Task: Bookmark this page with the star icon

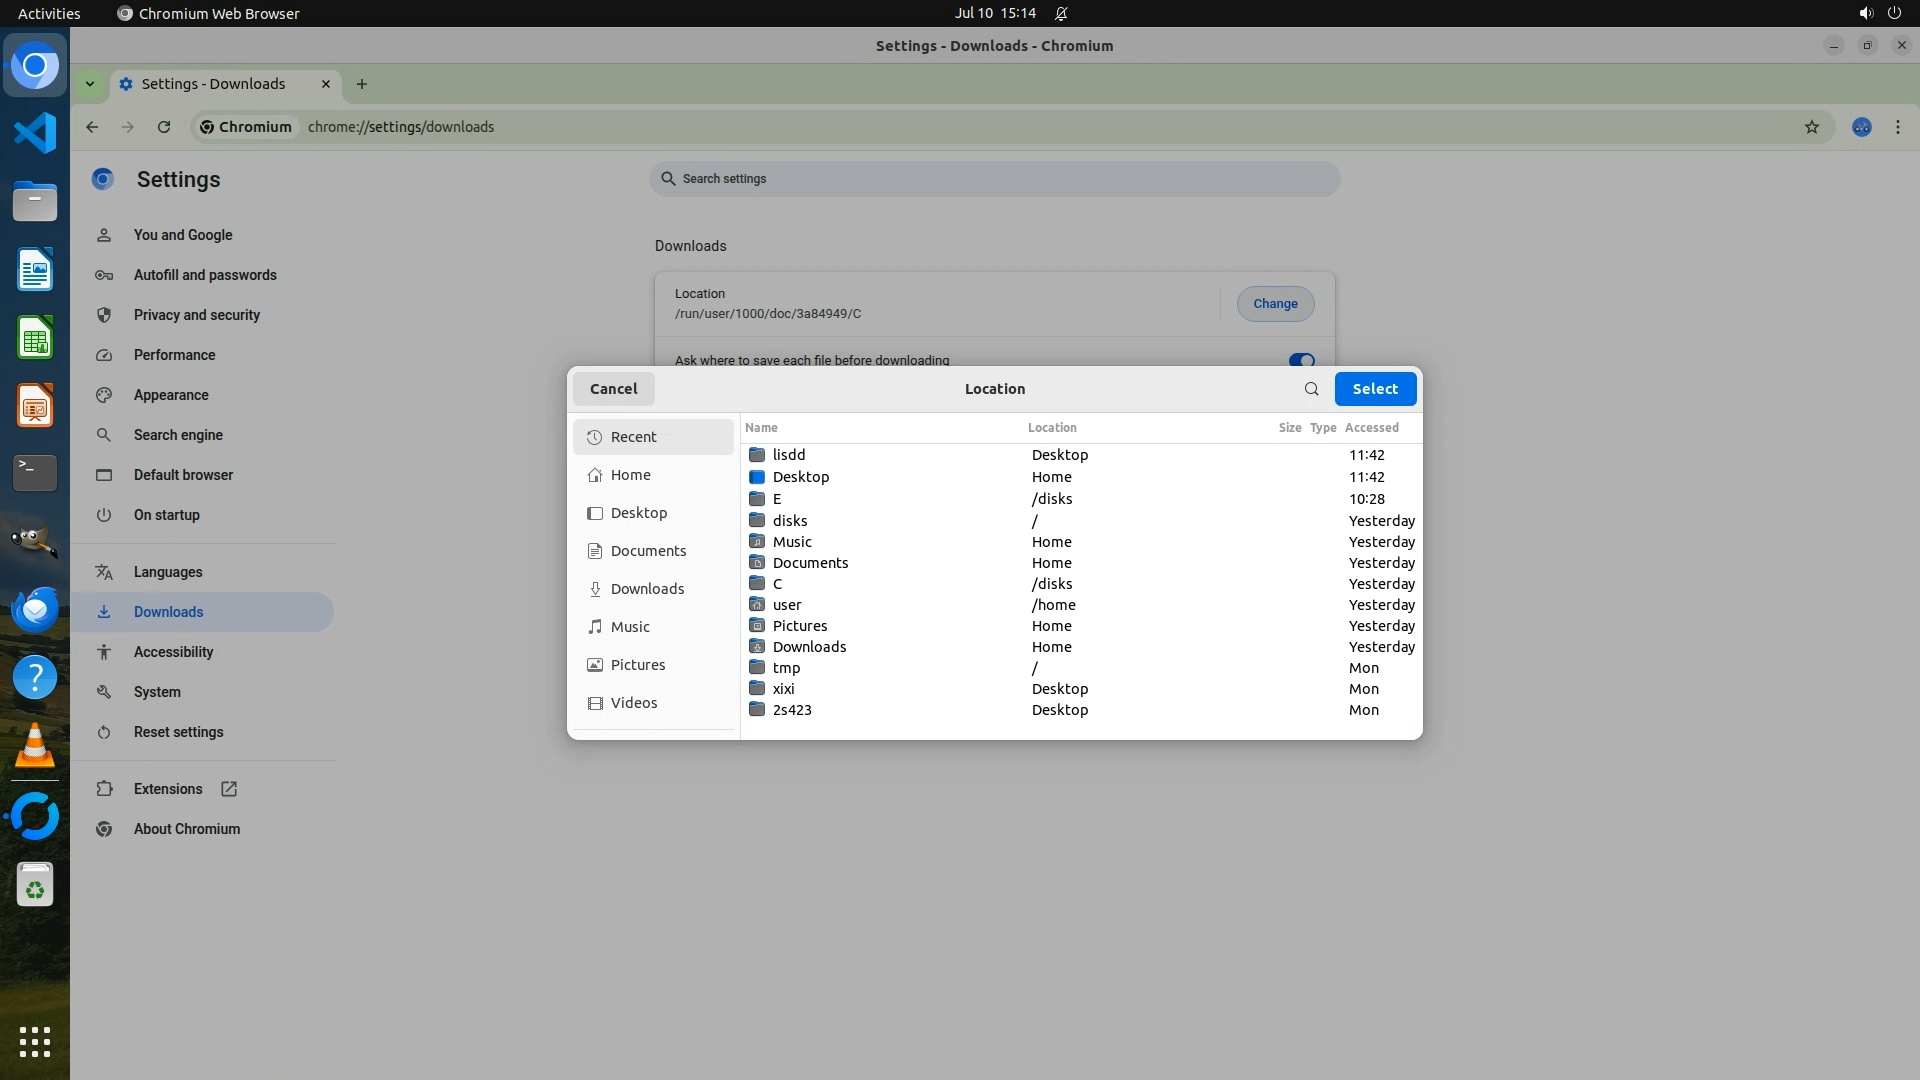Action: pyautogui.click(x=1811, y=127)
